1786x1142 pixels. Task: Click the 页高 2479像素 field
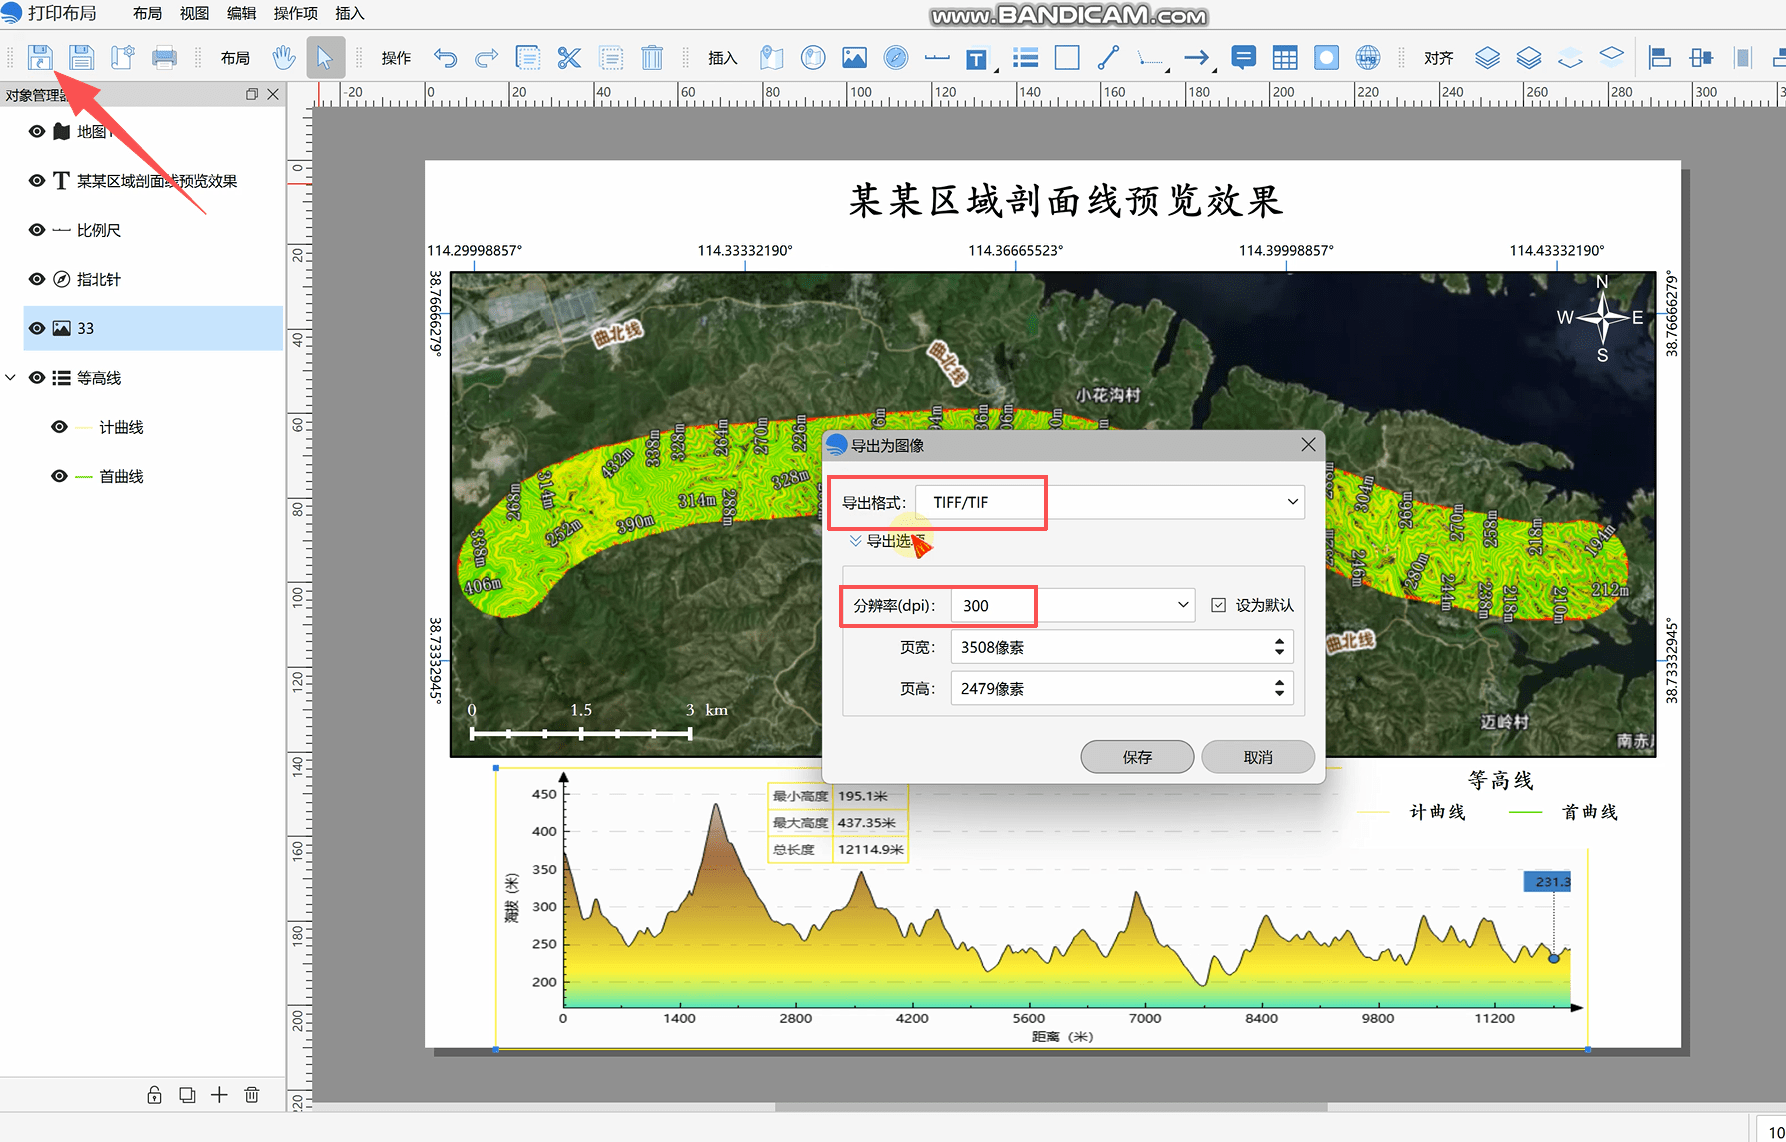pyautogui.click(x=1122, y=688)
